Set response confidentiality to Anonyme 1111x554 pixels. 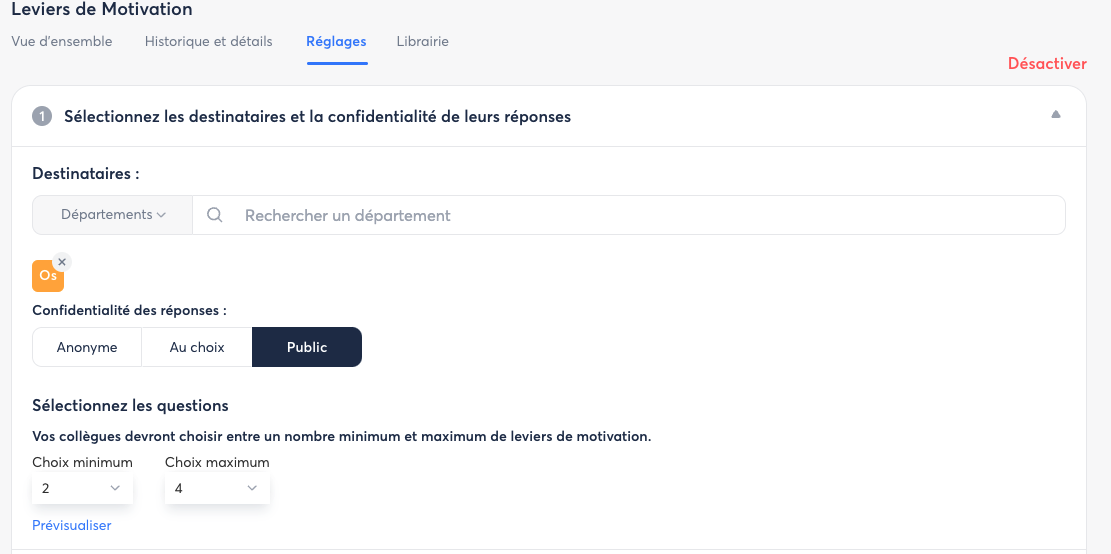87,347
